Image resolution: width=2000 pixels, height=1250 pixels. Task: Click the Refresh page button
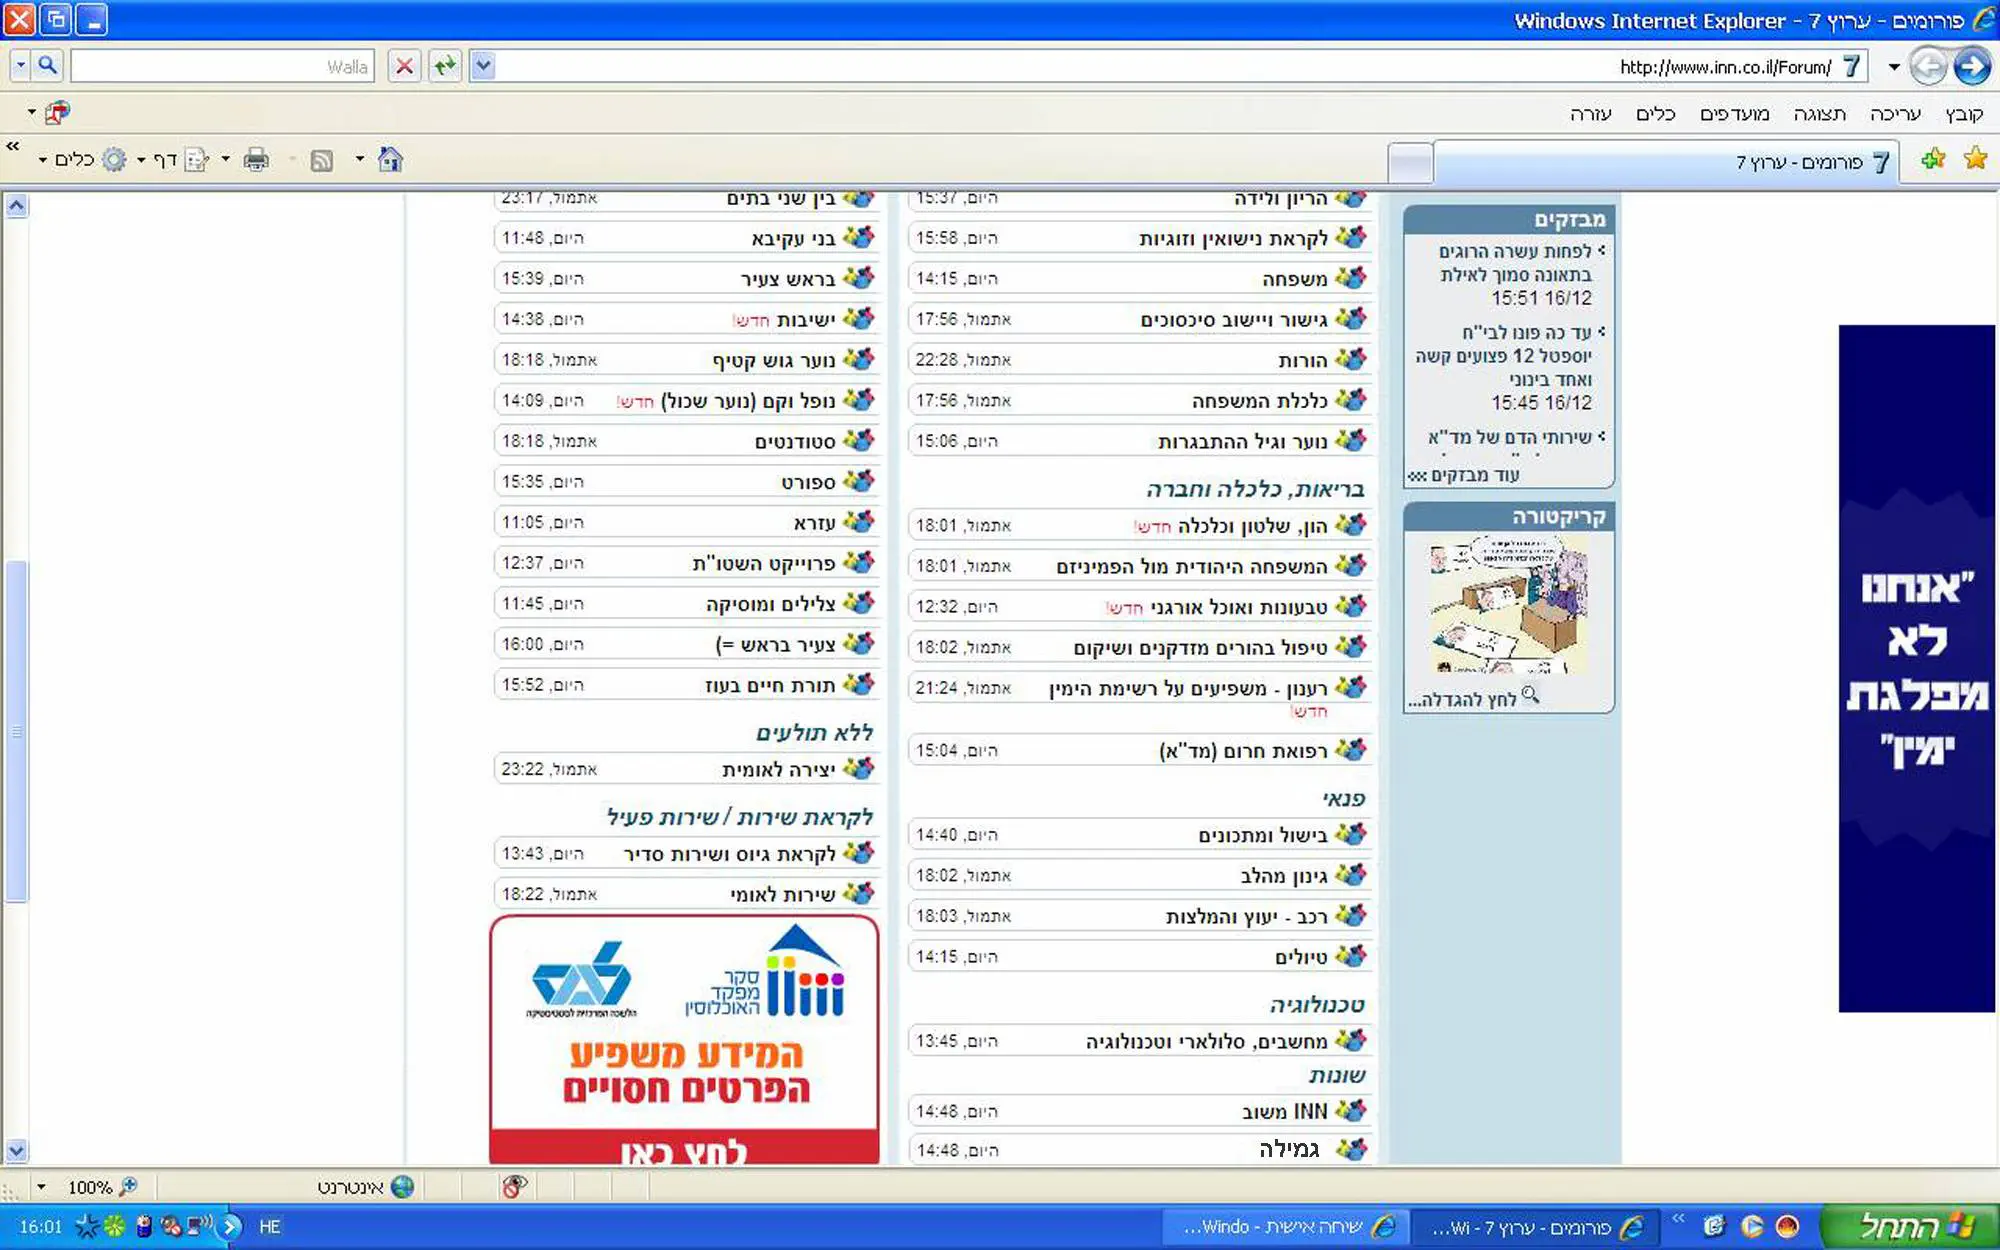pyautogui.click(x=445, y=67)
